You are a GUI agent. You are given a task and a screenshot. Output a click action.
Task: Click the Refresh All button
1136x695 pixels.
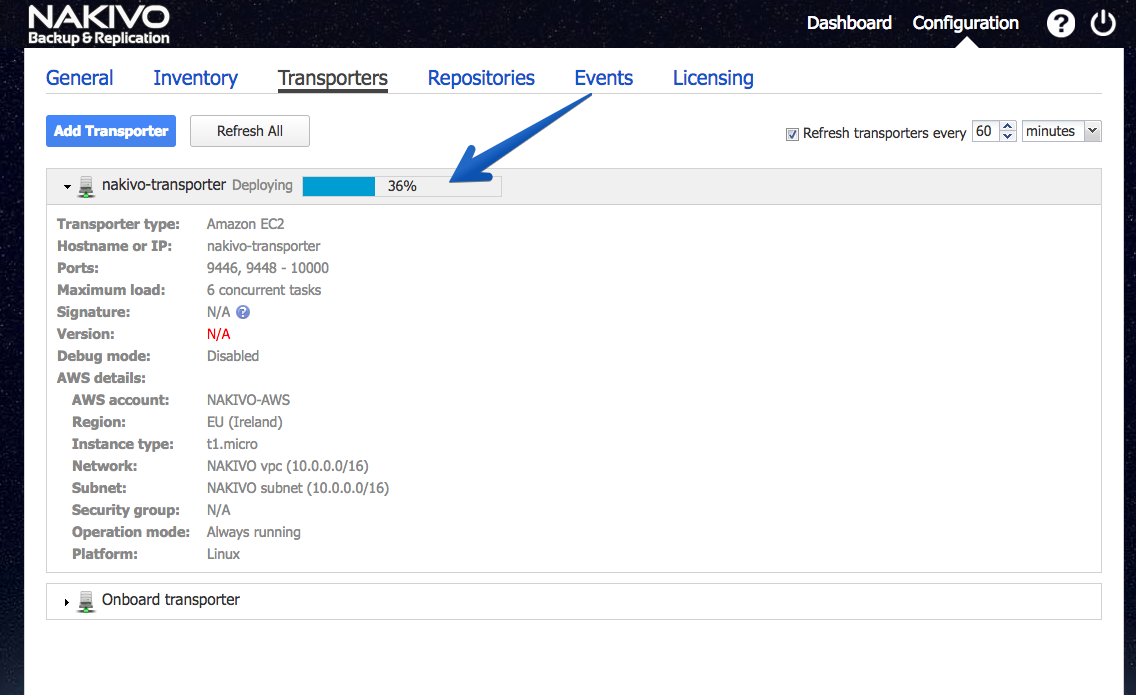point(250,131)
